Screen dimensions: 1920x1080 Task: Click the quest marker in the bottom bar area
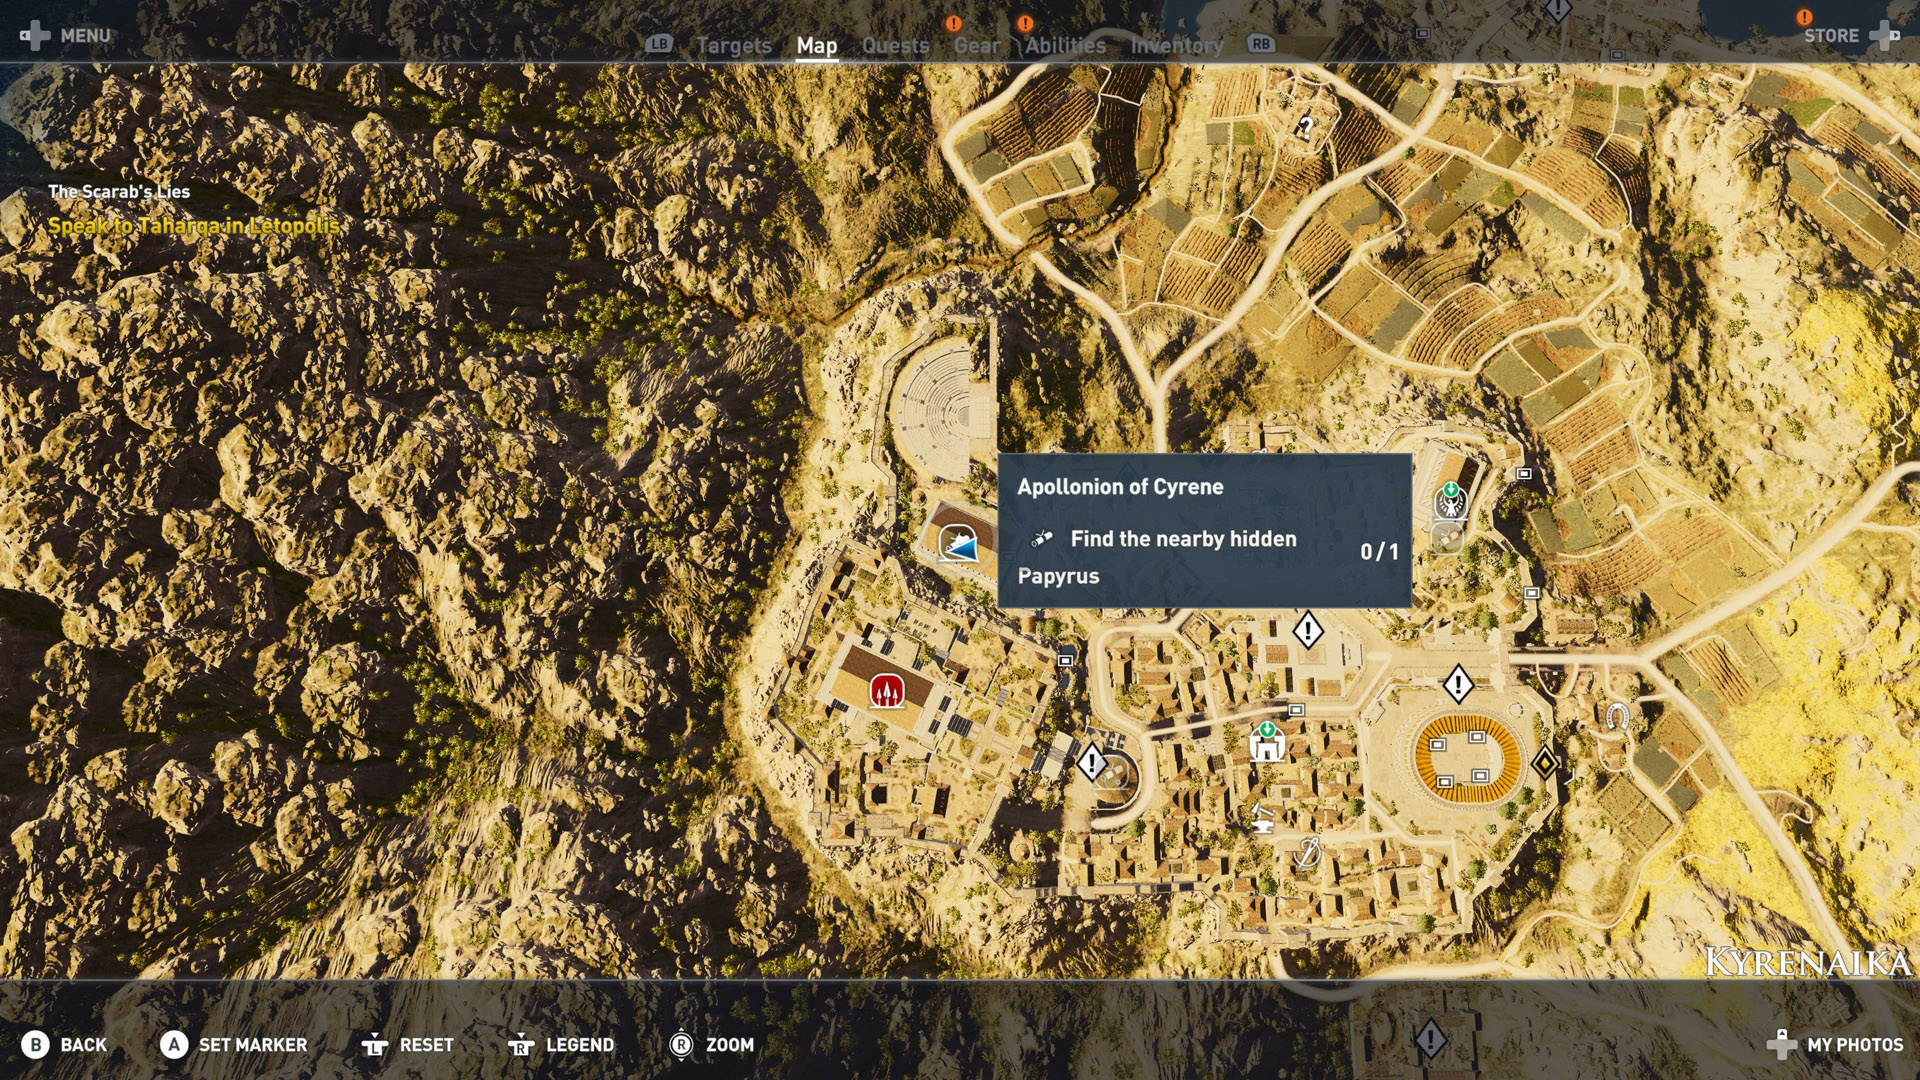click(x=1431, y=1038)
